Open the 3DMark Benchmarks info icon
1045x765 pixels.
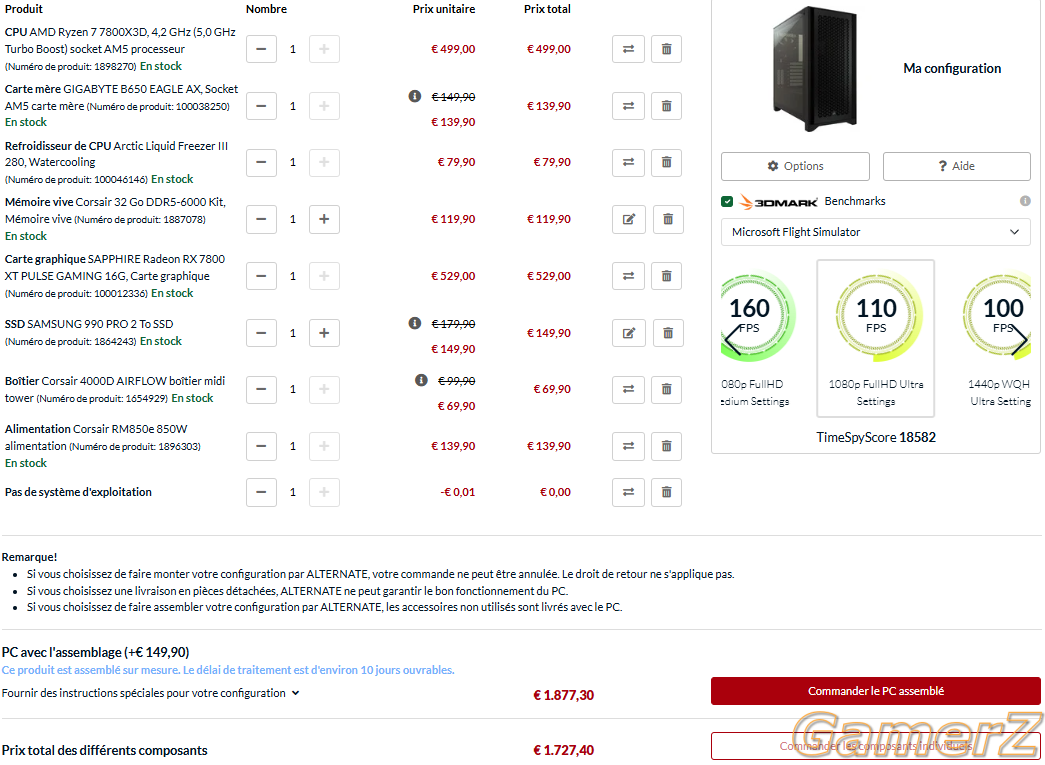tap(1025, 201)
